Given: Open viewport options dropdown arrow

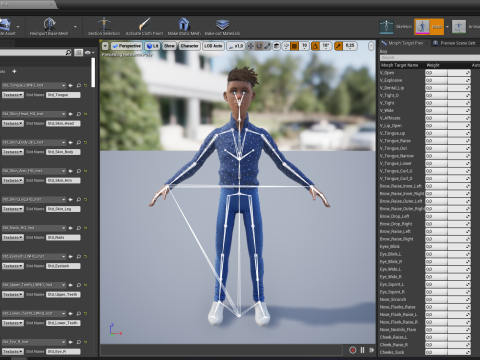Looking at the screenshot, I should click(x=105, y=46).
